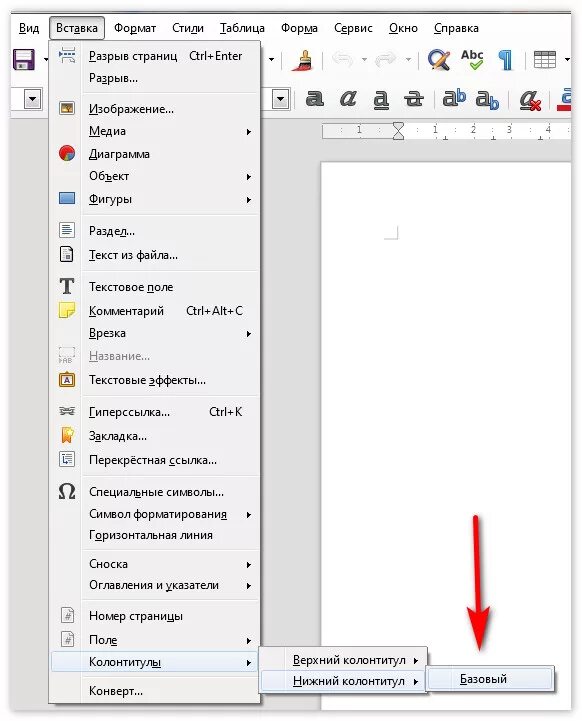Choose Перекрёстная ссылка... entry
The image size is (582, 721).
coord(155,460)
